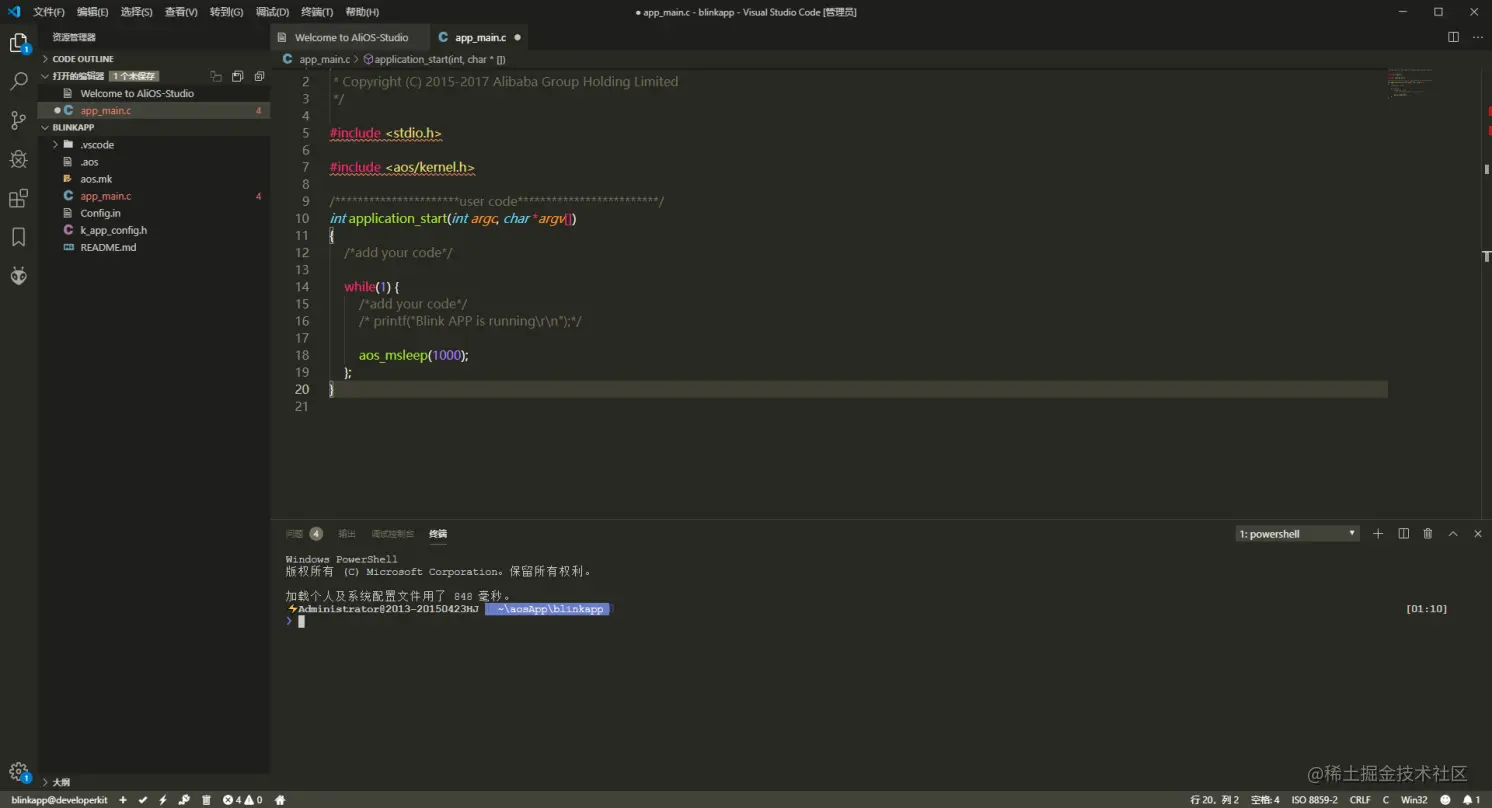Image resolution: width=1492 pixels, height=808 pixels.
Task: Click the wrench icon in status bar
Action: 184,800
